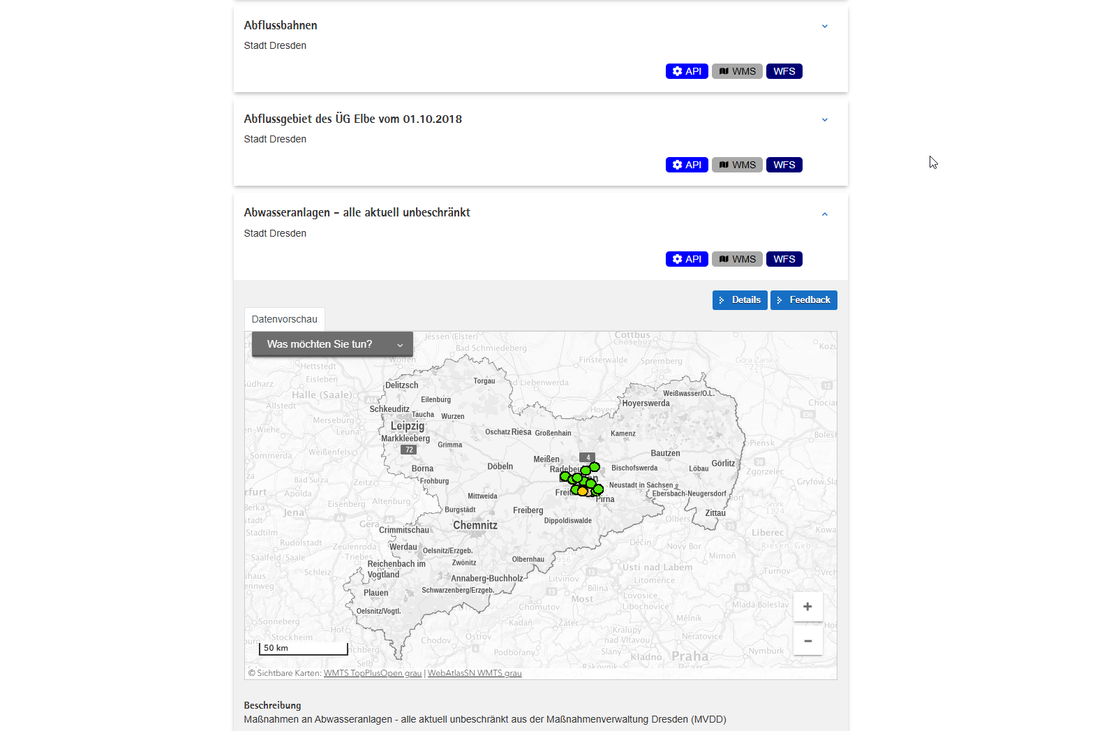The height and width of the screenshot is (731, 1095).
Task: Click the green marker cluster near Dresden
Action: click(x=577, y=478)
